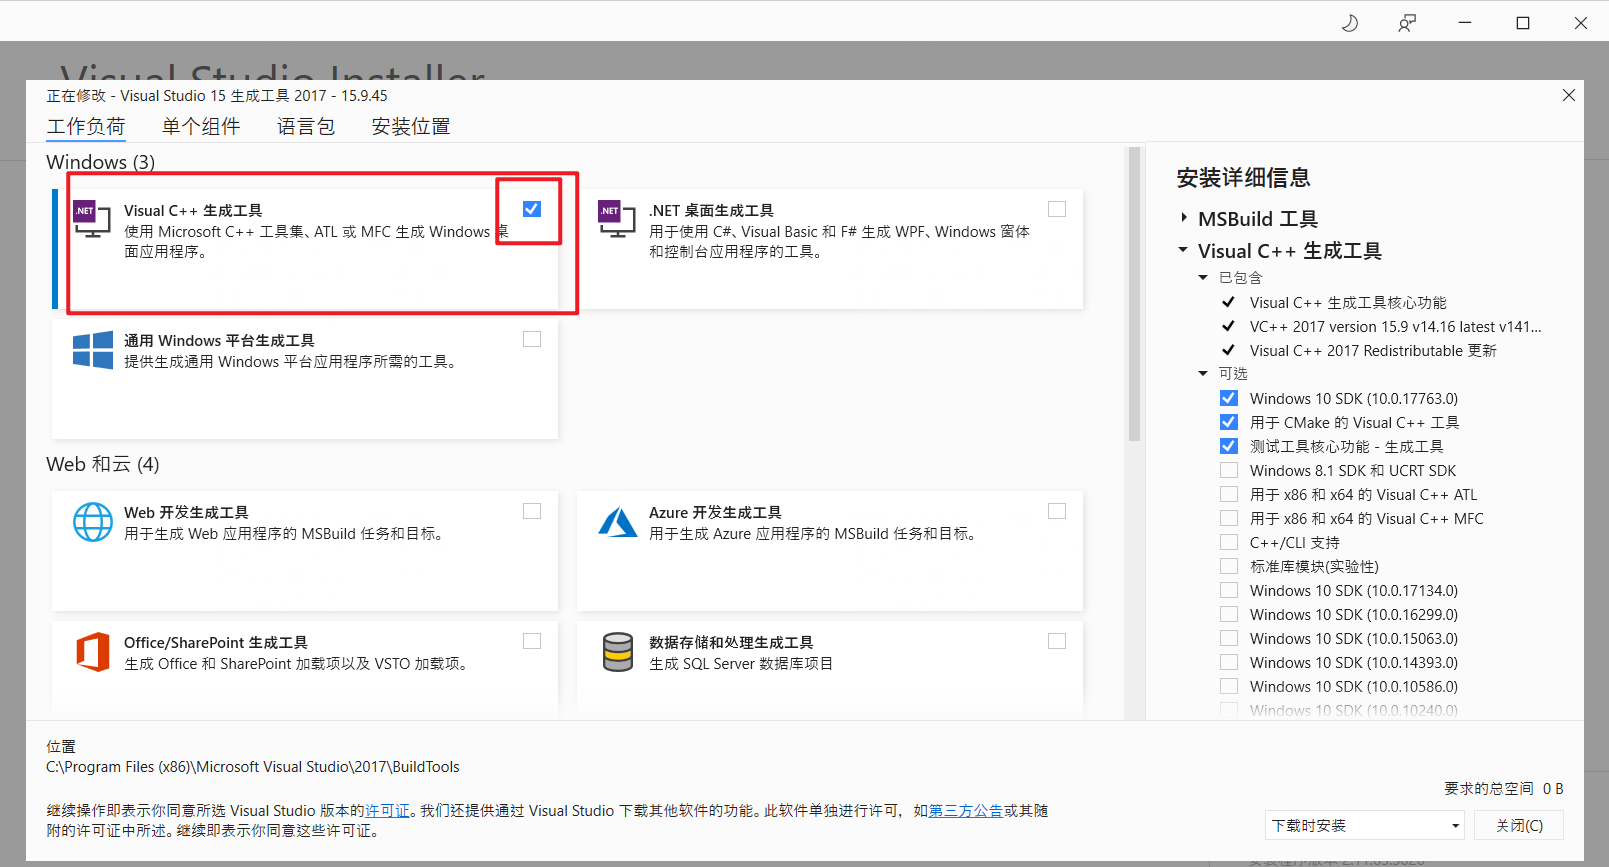Switch to the 单个组件 tab
The height and width of the screenshot is (867, 1609).
coord(201,127)
